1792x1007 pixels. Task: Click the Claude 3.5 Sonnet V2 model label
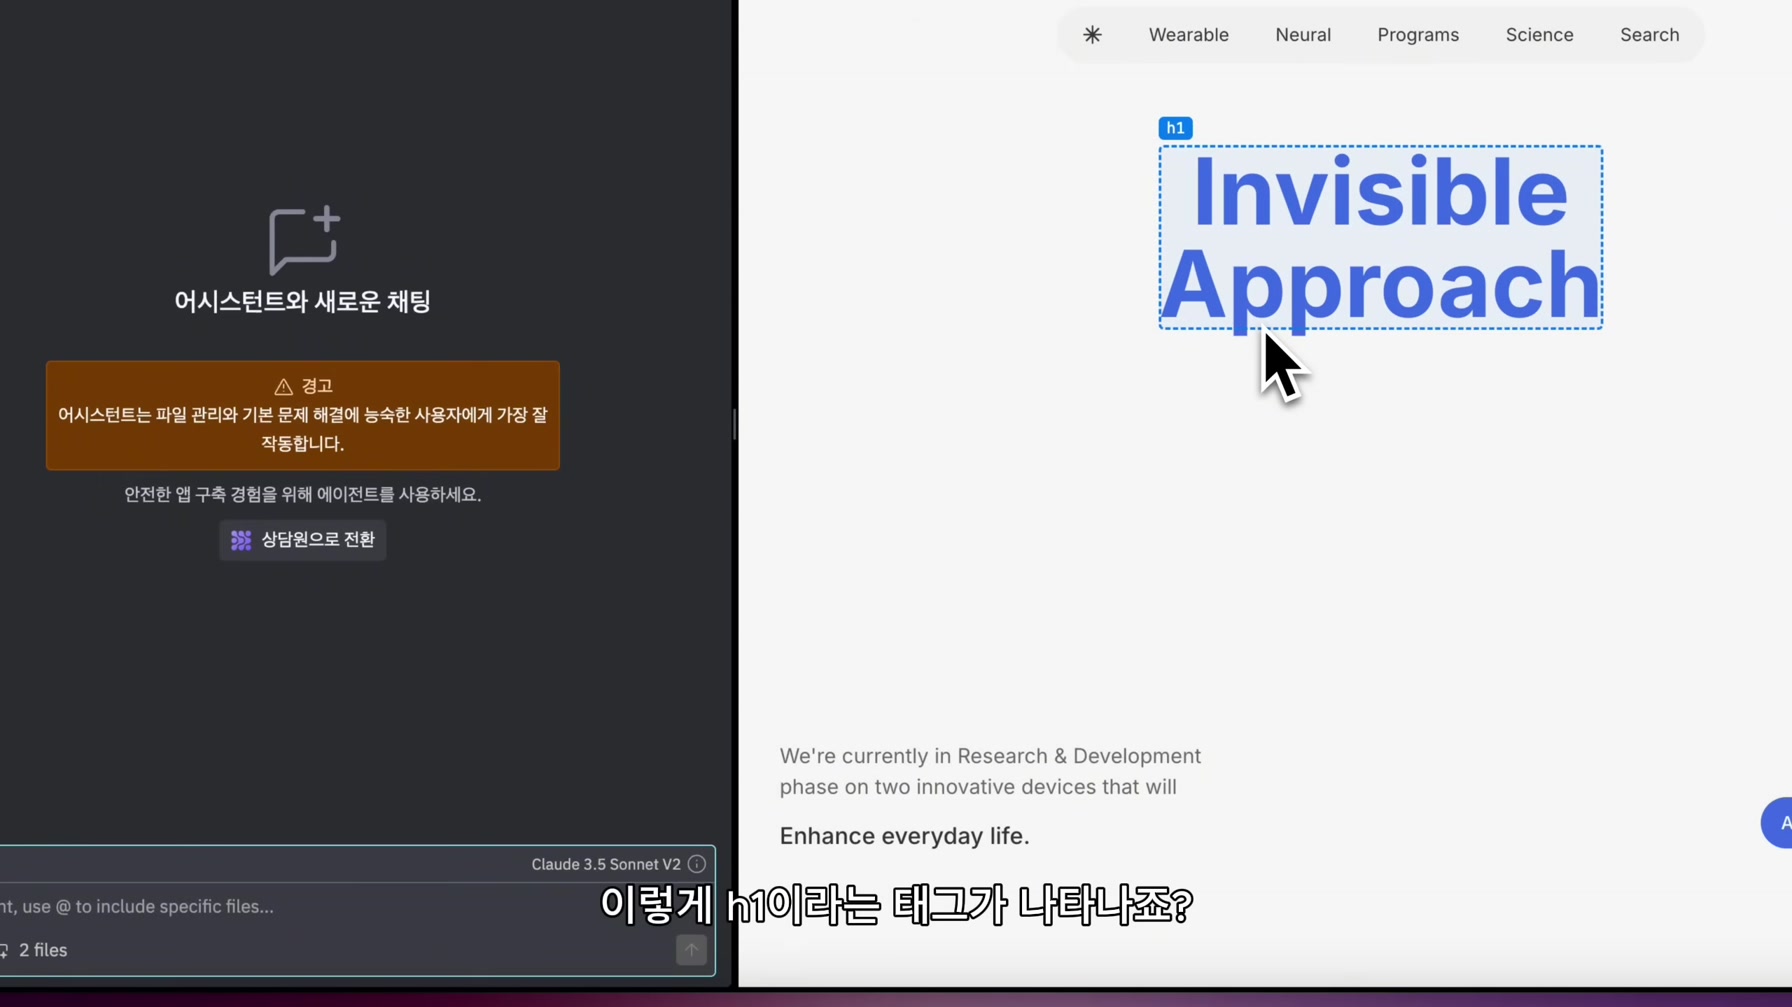pos(605,864)
